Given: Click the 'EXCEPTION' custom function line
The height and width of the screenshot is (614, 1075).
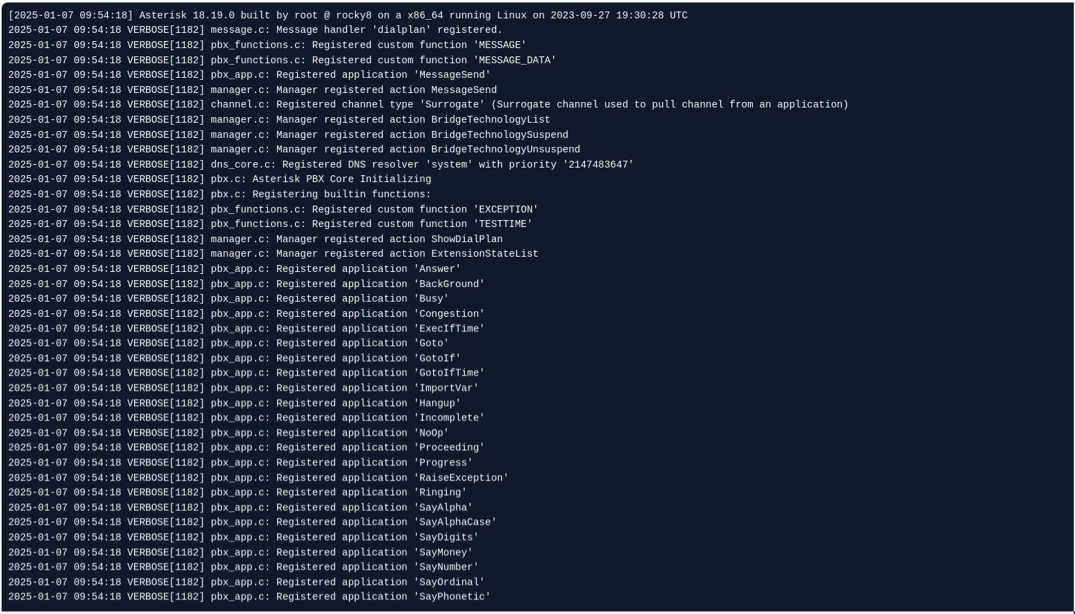Looking at the screenshot, I should coord(273,210).
